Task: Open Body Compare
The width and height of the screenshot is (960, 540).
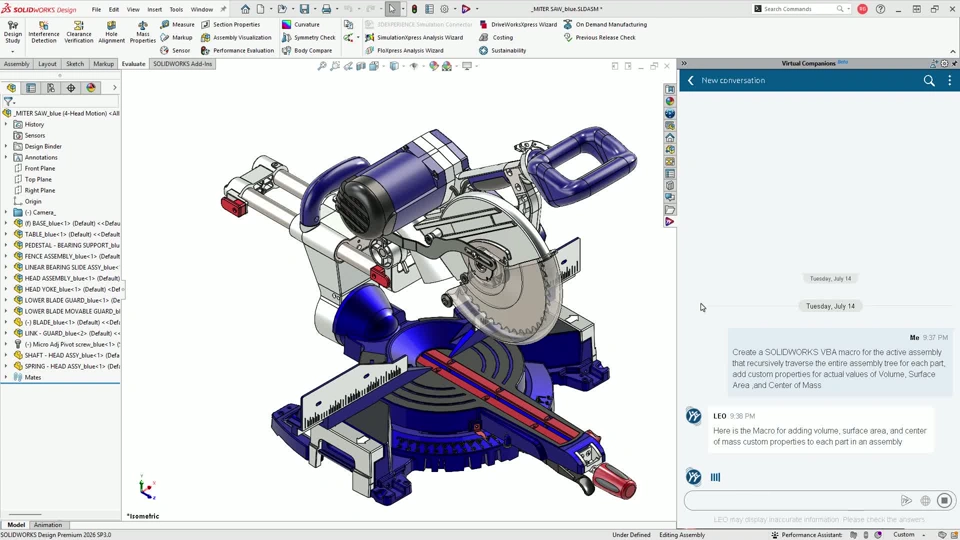Action: coord(307,50)
